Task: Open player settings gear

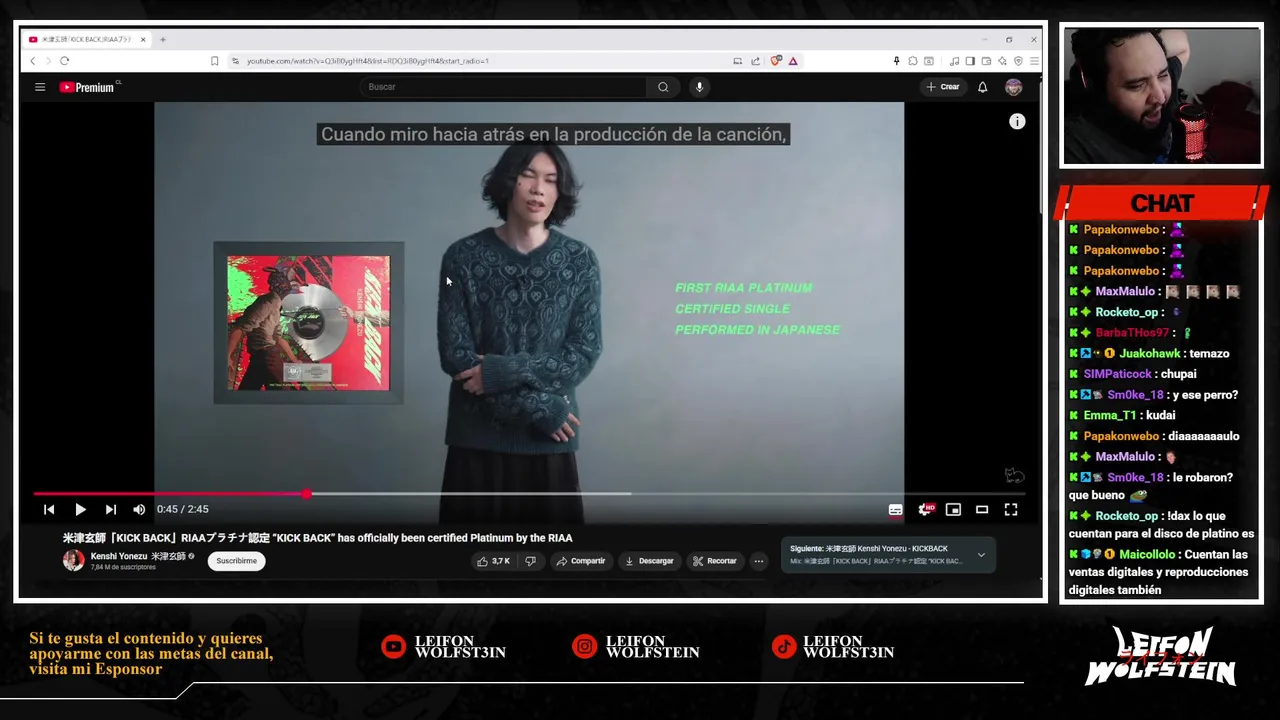Action: (926, 510)
